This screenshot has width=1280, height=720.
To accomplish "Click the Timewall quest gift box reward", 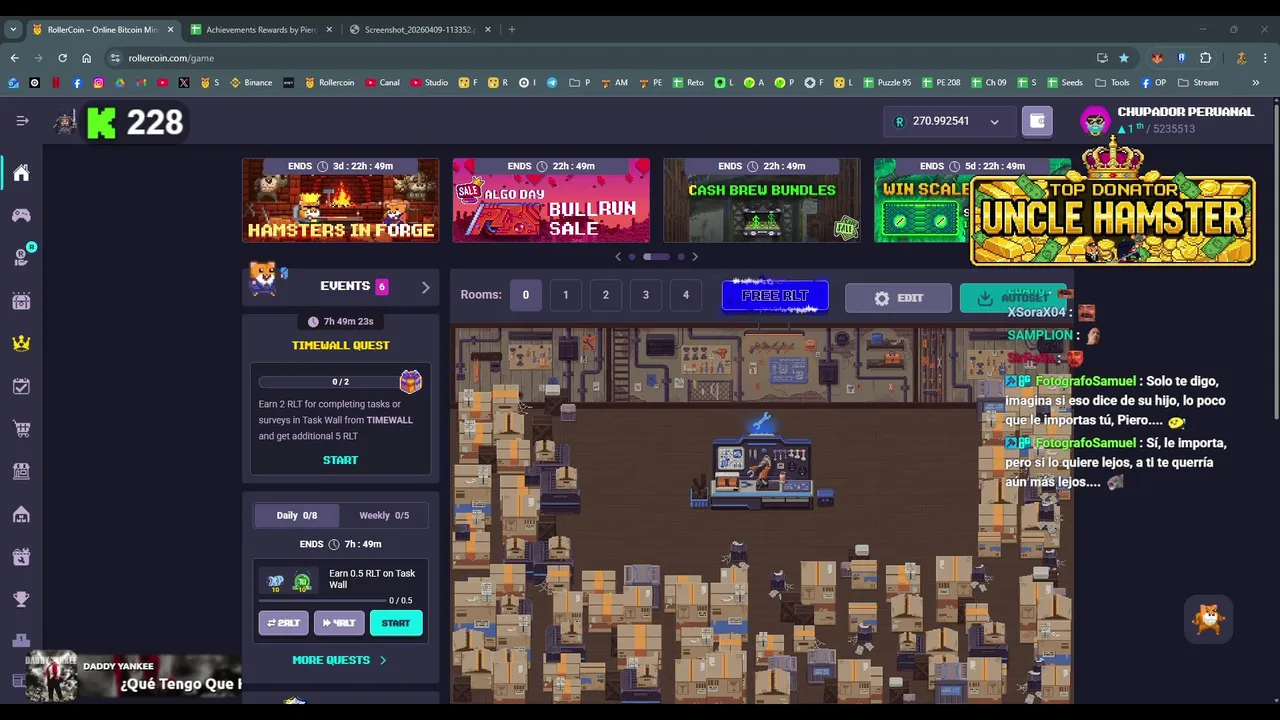I will (x=411, y=381).
